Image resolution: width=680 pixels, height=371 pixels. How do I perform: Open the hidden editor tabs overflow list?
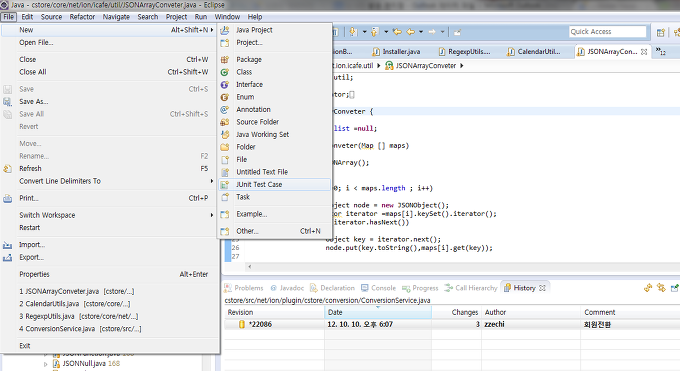coord(660,51)
